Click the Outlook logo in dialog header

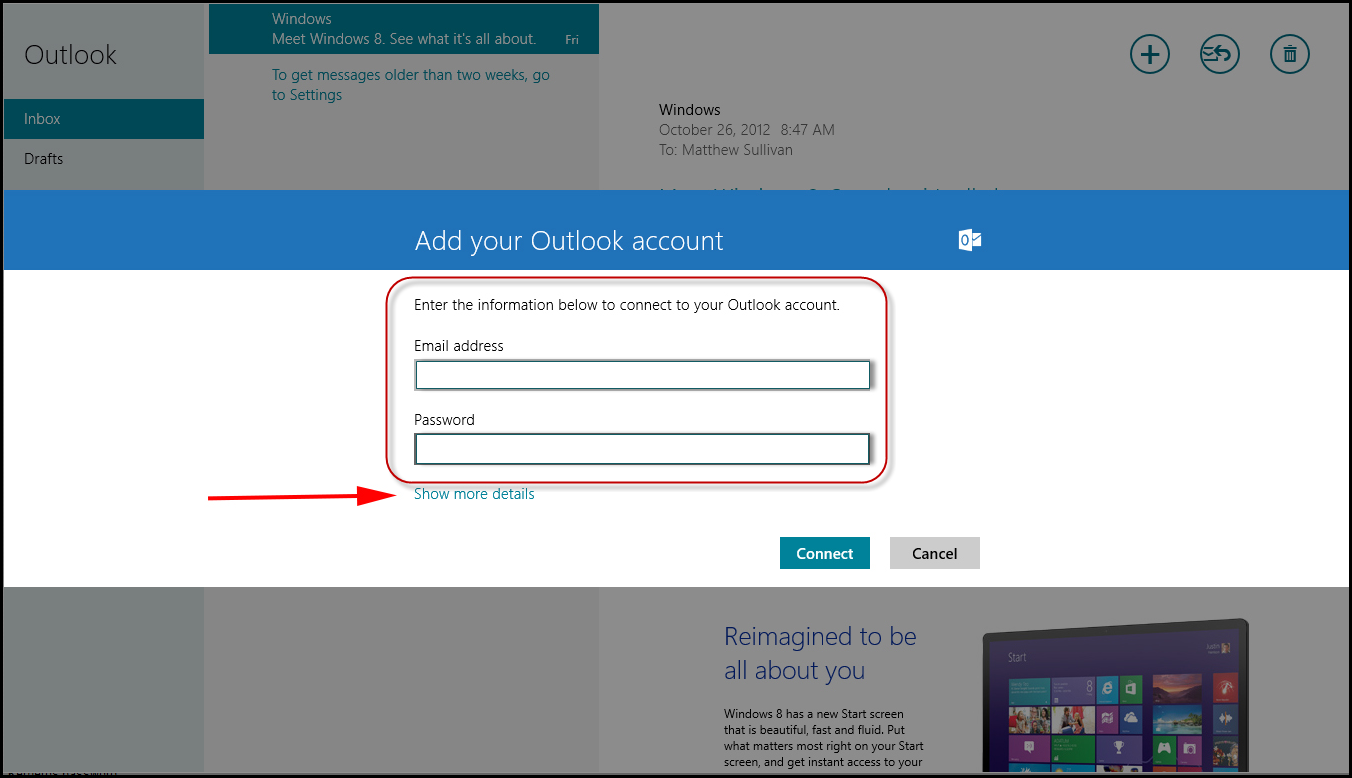coord(969,240)
